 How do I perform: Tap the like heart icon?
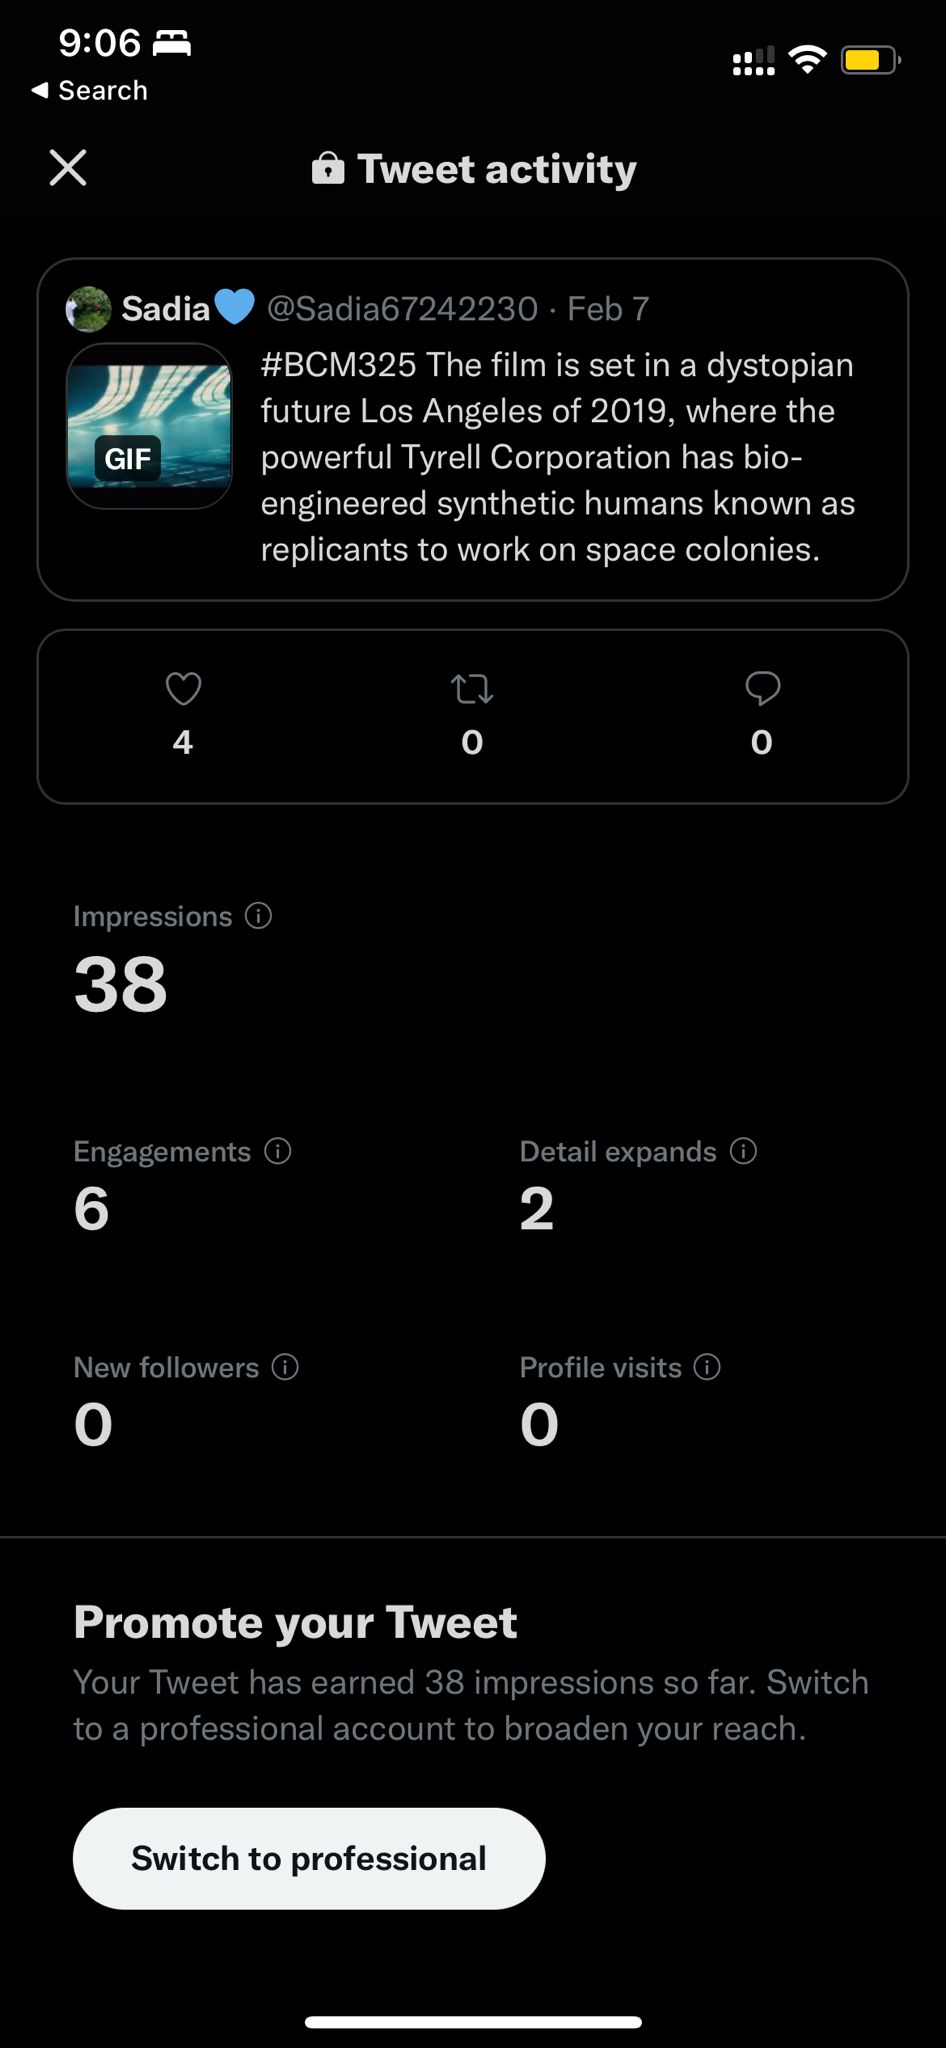(x=183, y=689)
